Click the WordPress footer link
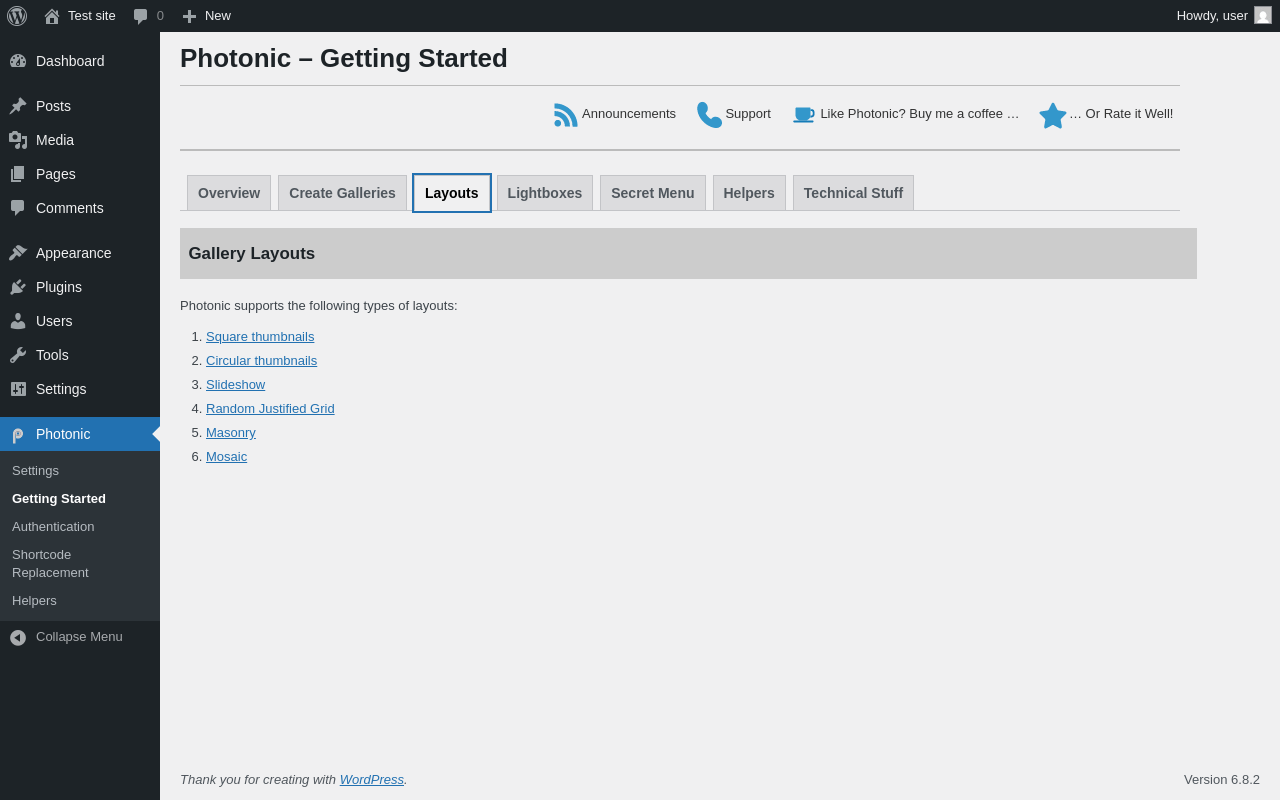The height and width of the screenshot is (800, 1280). tap(372, 780)
